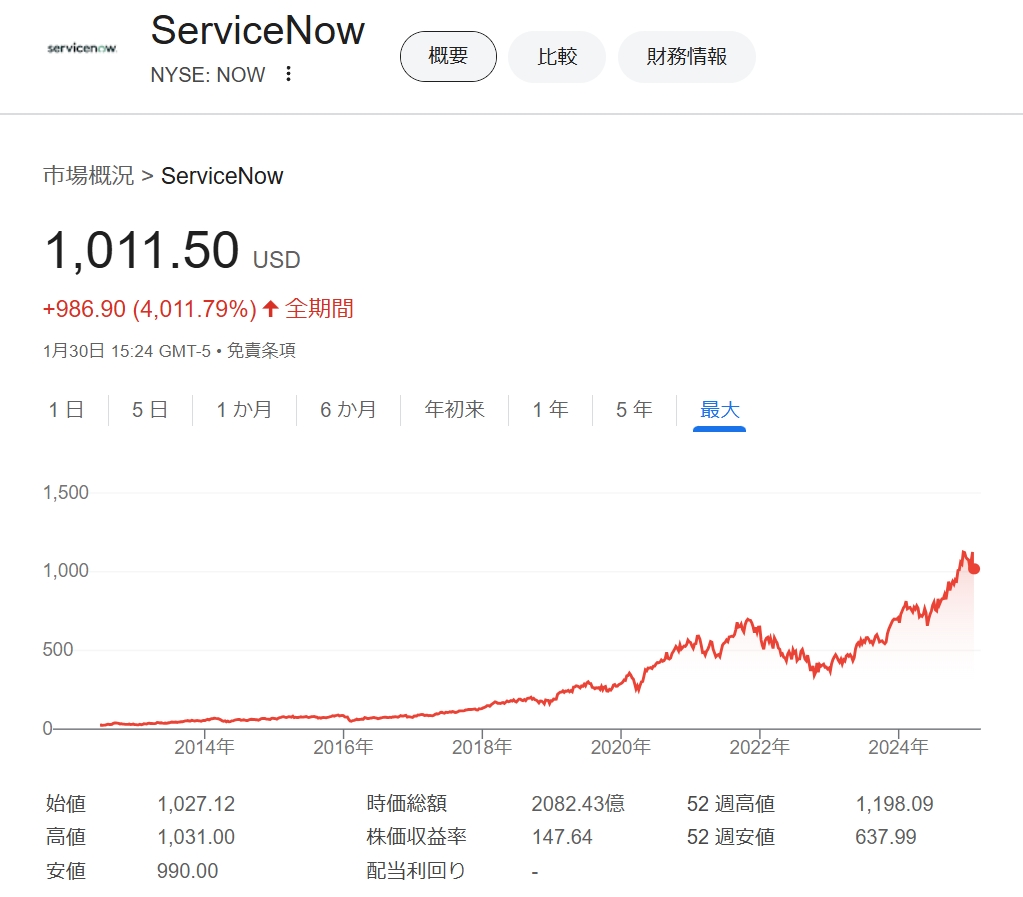Screen dimensions: 1023x897
Task: Select the 年初来 year-to-date range
Action: pyautogui.click(x=453, y=409)
